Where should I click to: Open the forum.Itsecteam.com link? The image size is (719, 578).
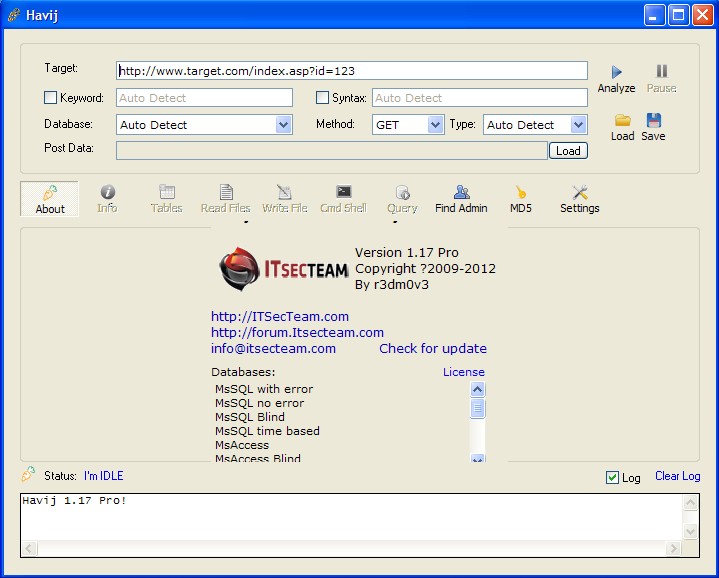tap(297, 332)
